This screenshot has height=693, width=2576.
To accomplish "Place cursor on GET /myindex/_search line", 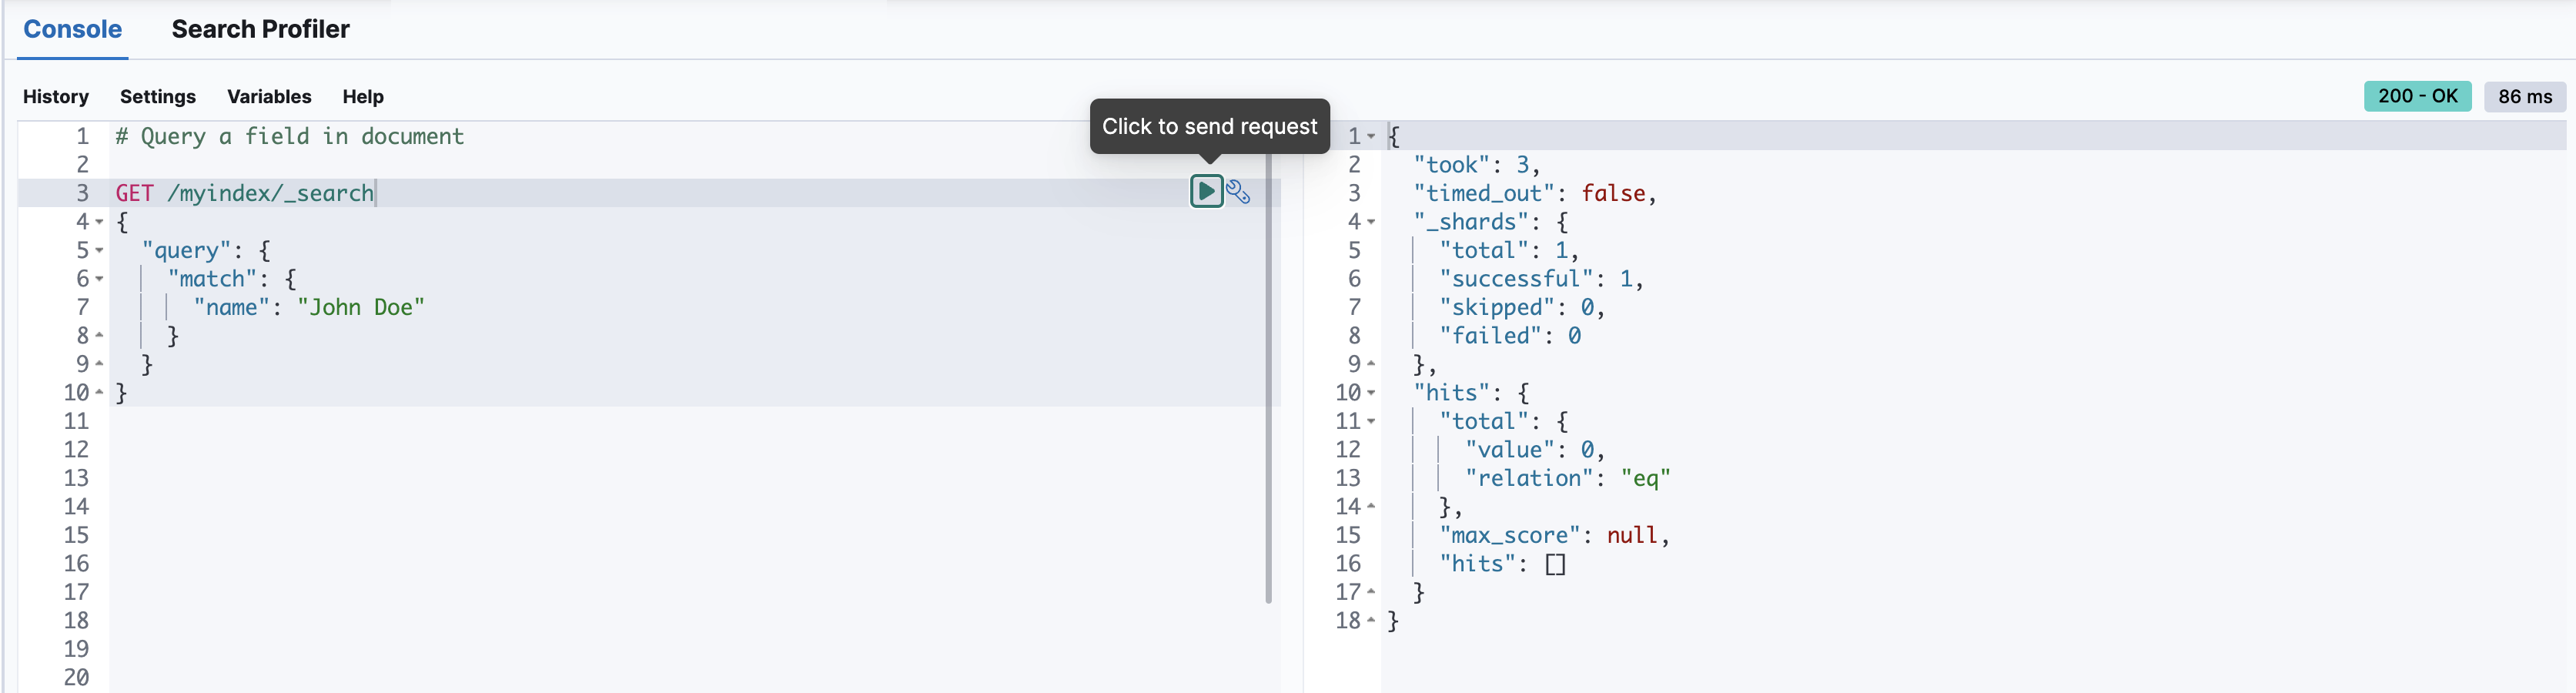I will [245, 193].
